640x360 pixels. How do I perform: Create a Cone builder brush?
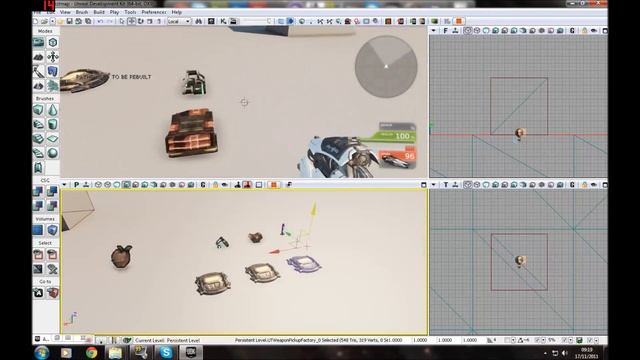[53, 110]
